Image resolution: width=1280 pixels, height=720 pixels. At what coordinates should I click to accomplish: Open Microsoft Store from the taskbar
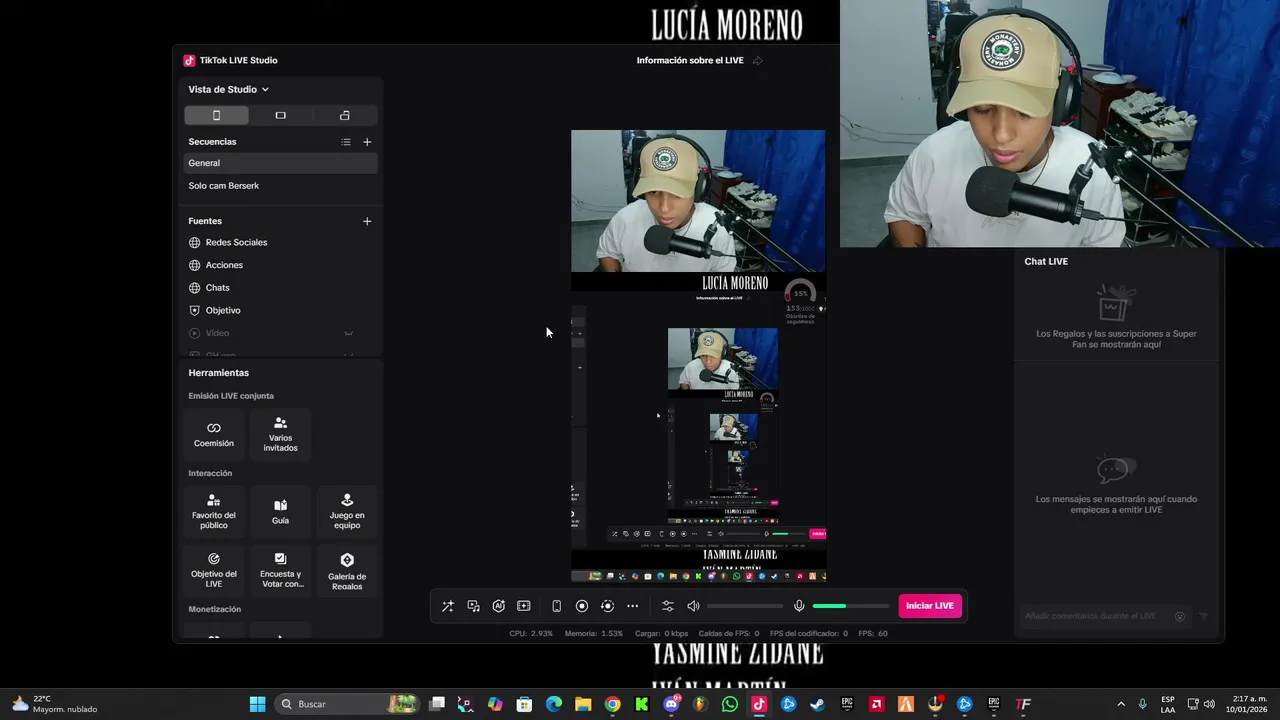tap(524, 704)
